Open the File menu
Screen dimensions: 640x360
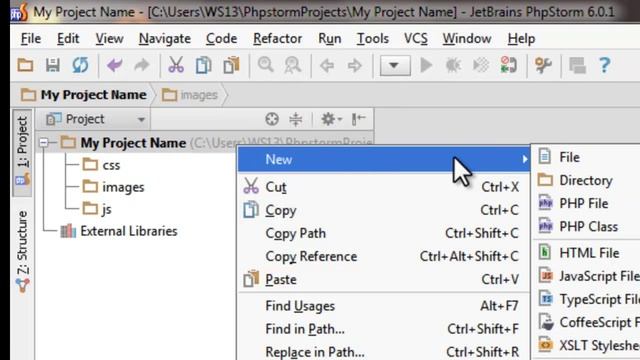tap(31, 39)
